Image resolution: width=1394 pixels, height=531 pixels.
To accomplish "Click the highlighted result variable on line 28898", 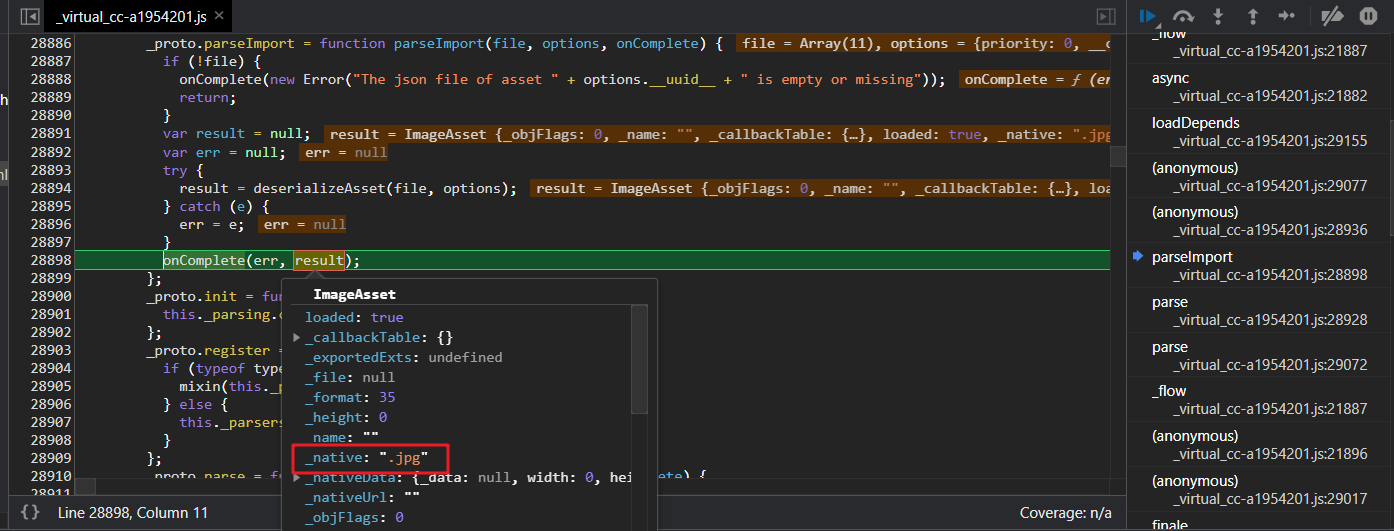I will (319, 260).
